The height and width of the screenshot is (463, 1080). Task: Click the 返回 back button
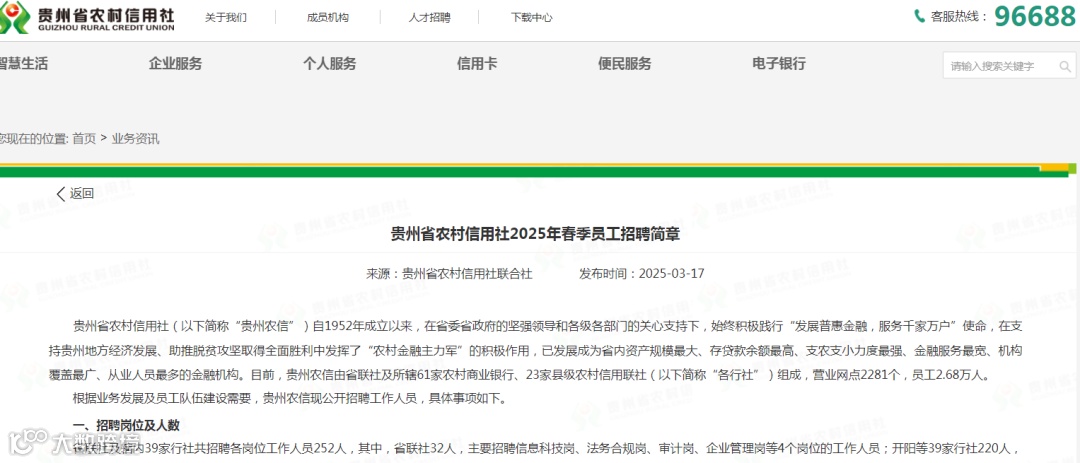coord(75,194)
